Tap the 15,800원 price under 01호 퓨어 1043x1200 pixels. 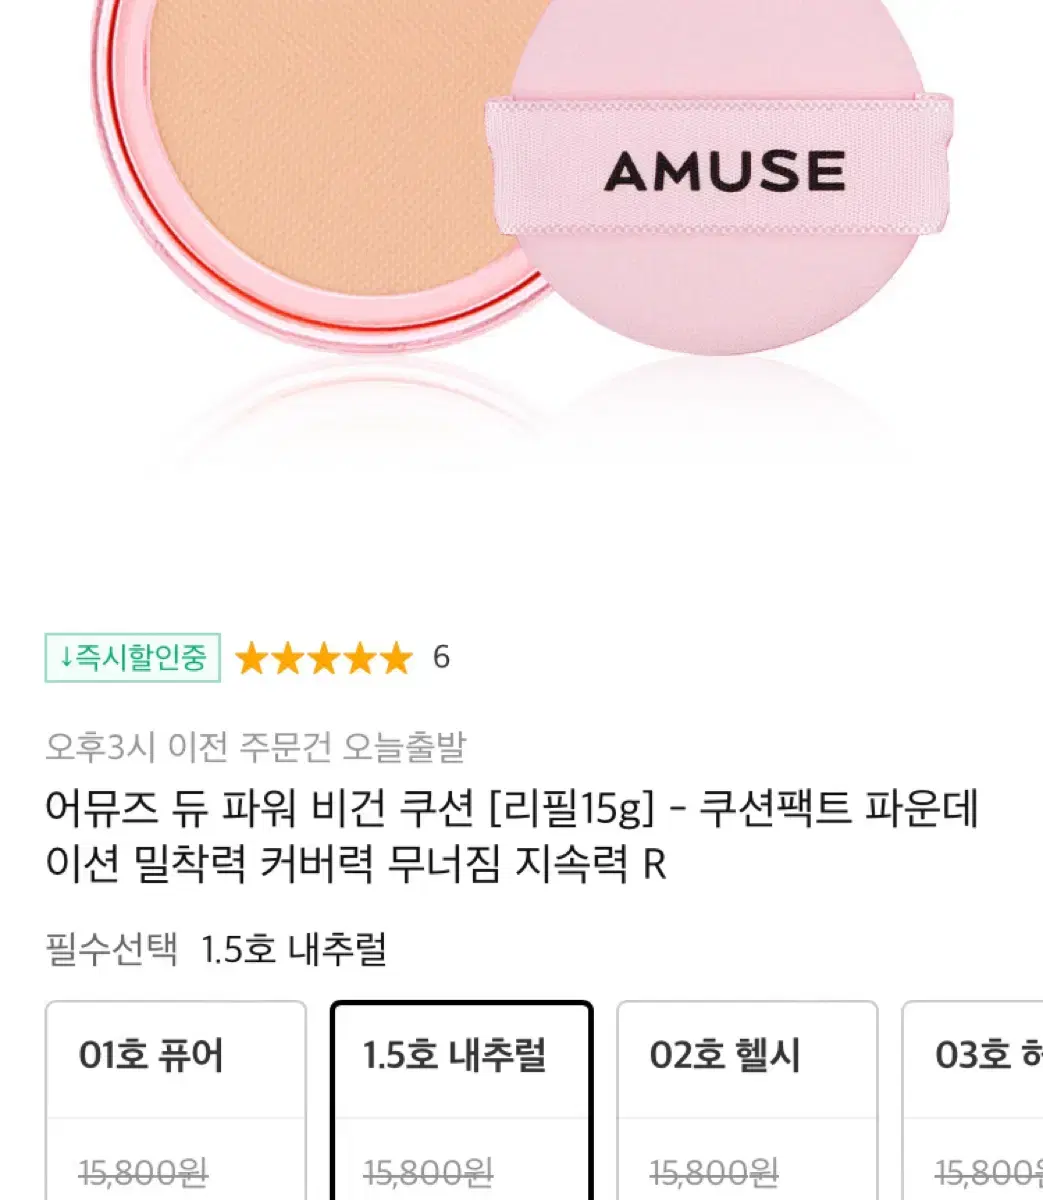click(143, 1173)
